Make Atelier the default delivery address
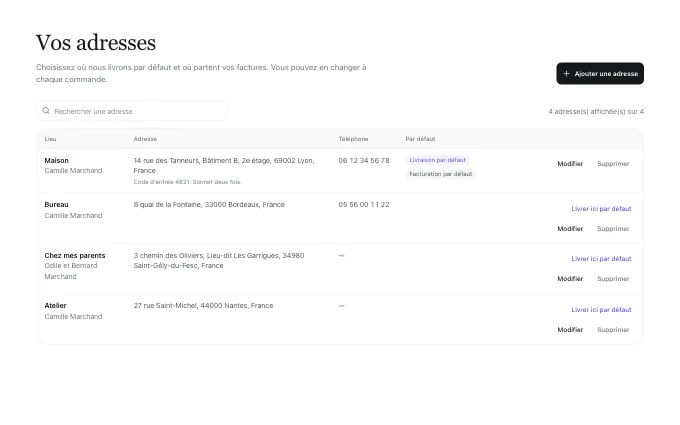Image resolution: width=680 pixels, height=425 pixels. [x=601, y=310]
